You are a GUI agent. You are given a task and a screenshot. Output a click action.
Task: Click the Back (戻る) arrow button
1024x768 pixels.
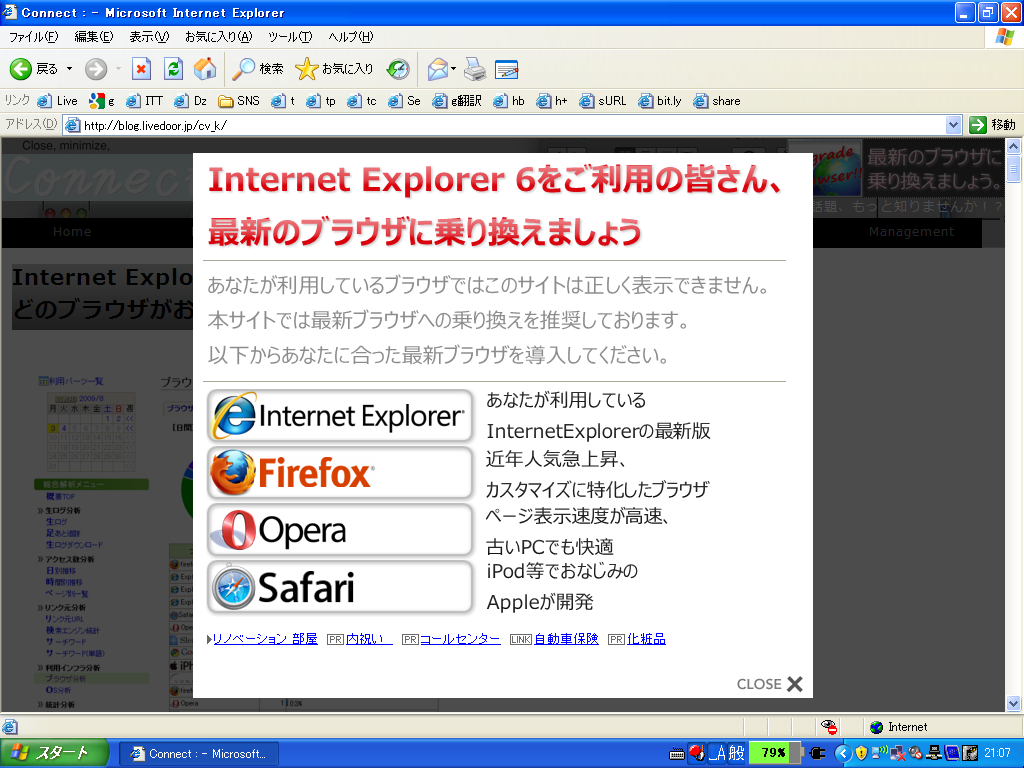tap(33, 69)
